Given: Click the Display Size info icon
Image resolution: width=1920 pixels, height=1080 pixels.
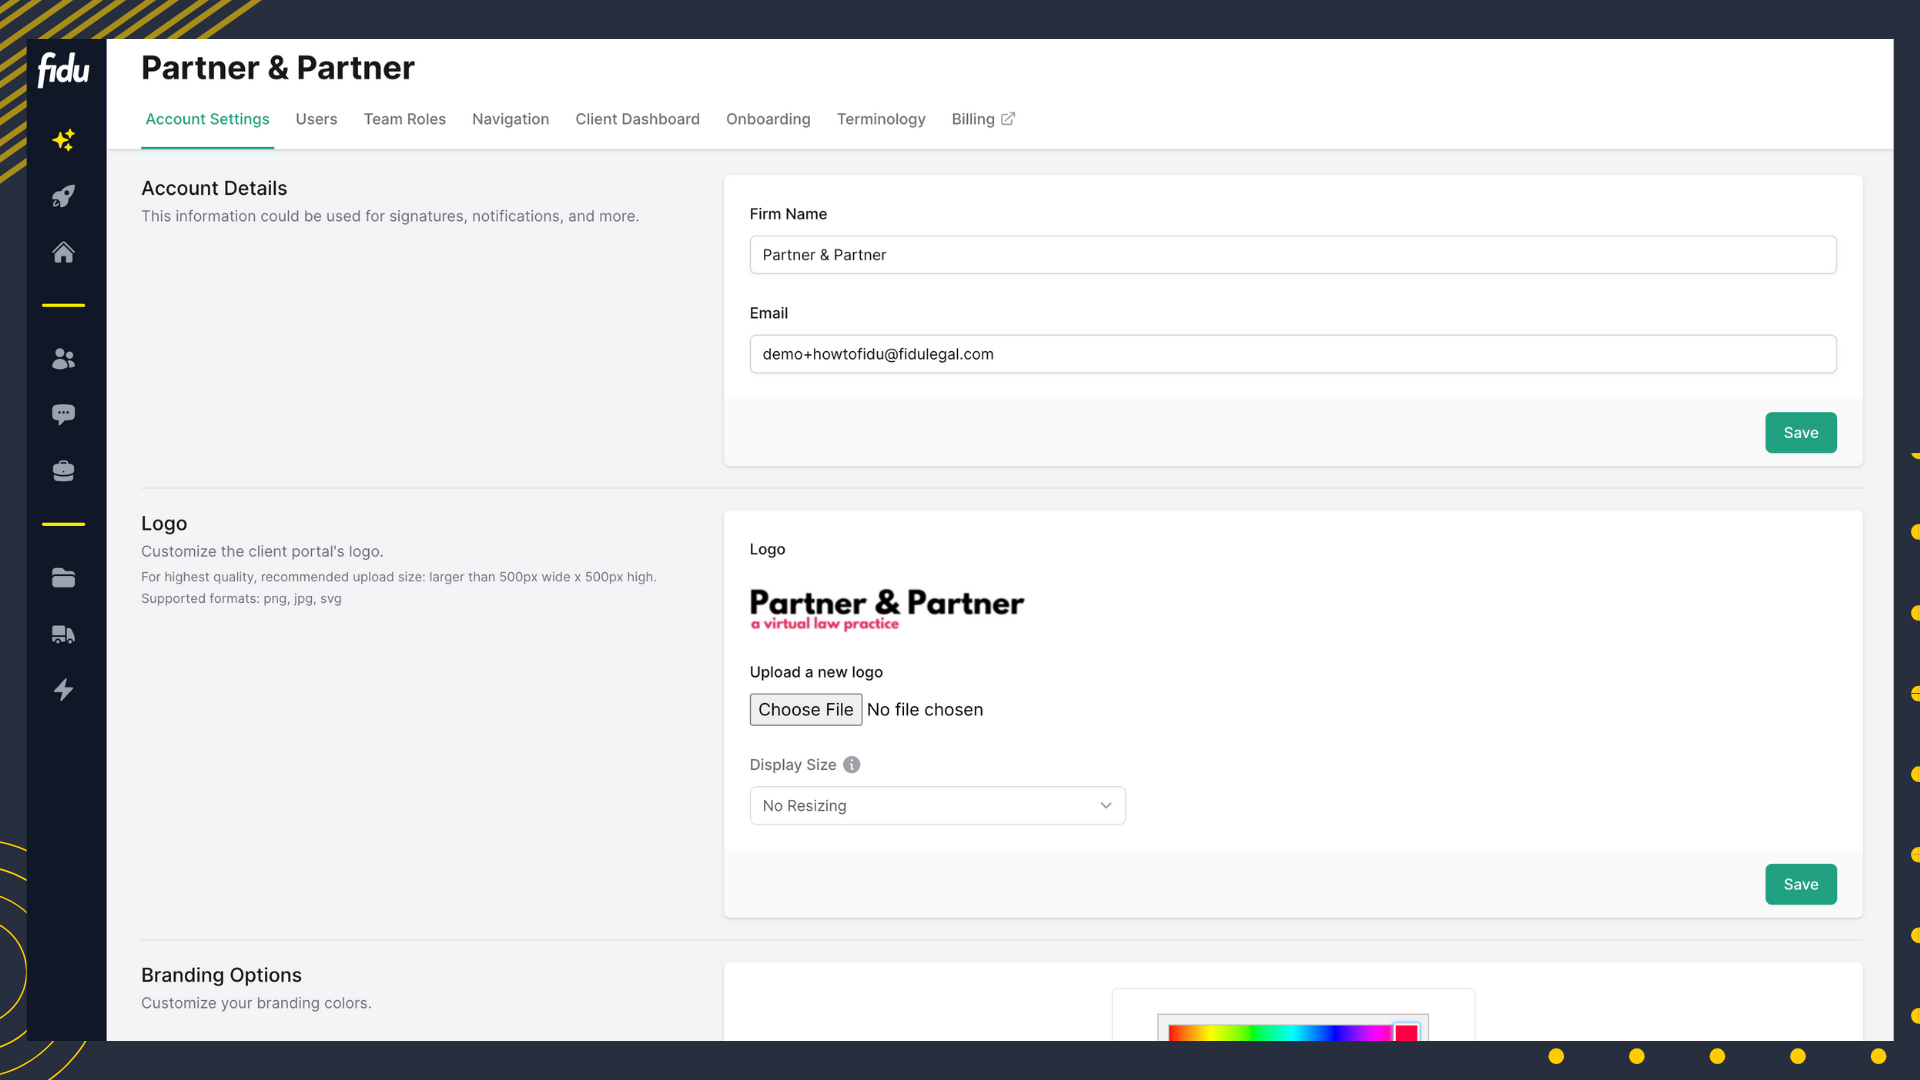Looking at the screenshot, I should [x=851, y=765].
